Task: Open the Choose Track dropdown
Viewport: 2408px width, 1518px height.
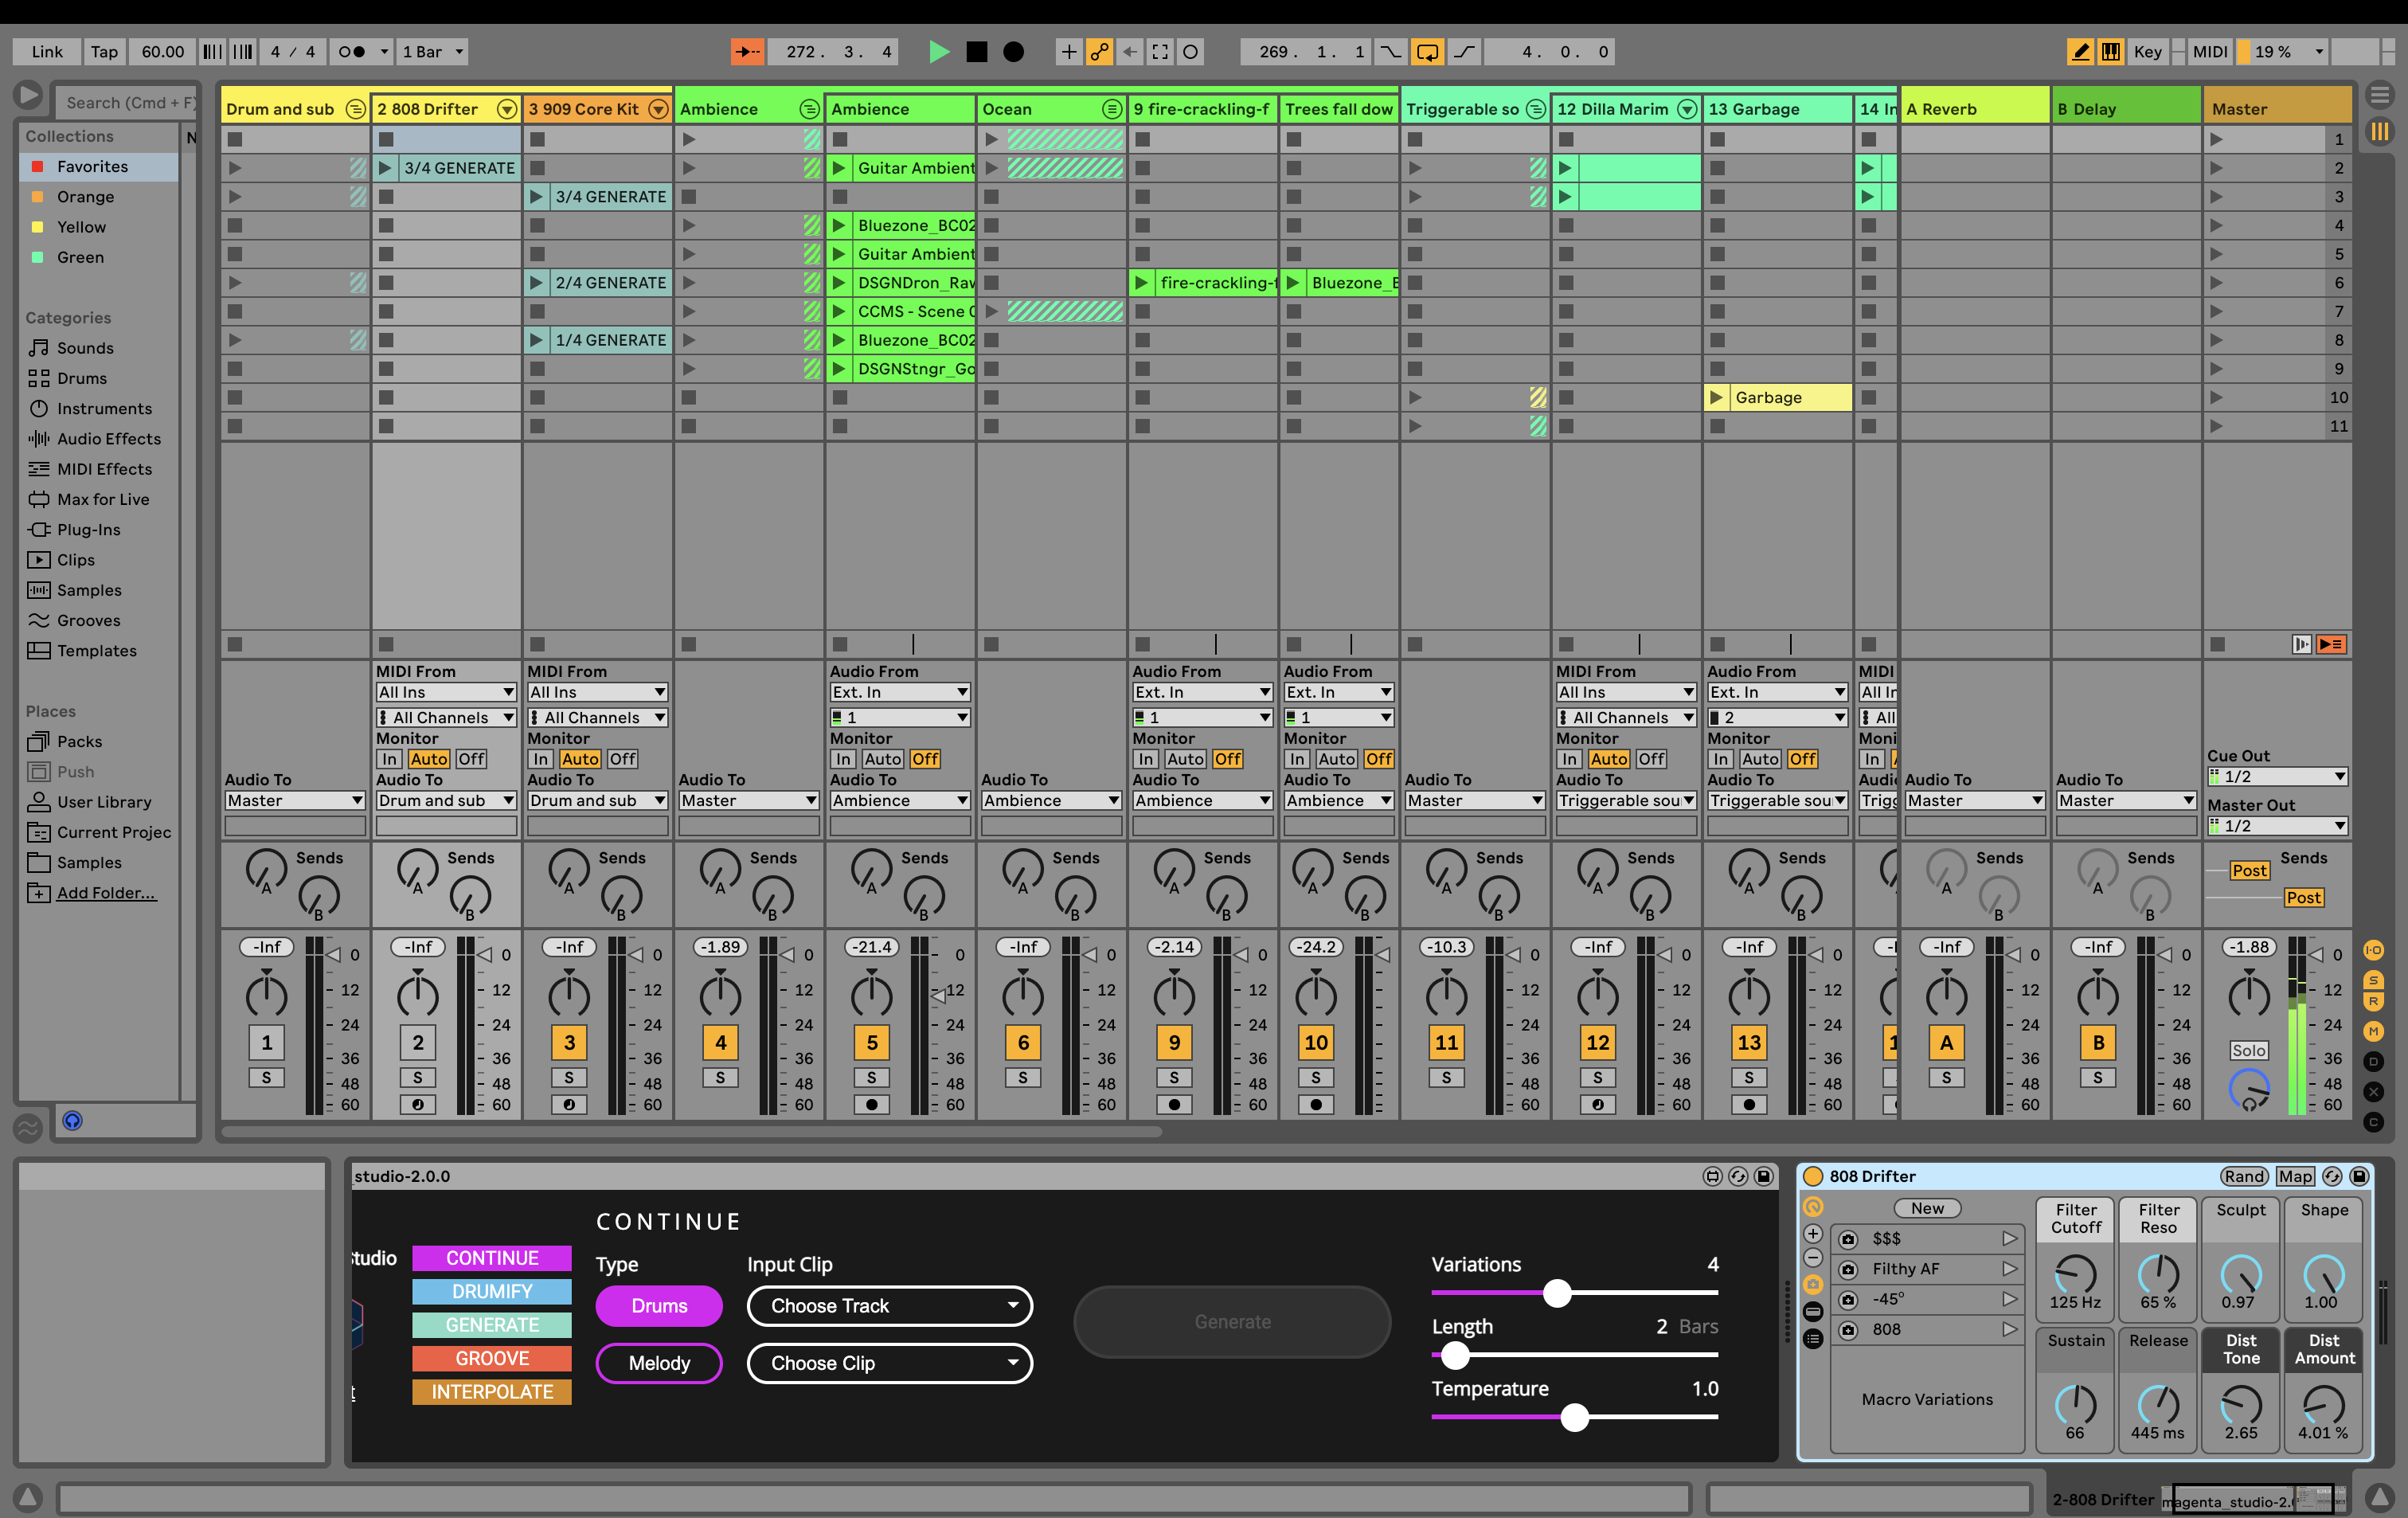Action: coord(889,1306)
